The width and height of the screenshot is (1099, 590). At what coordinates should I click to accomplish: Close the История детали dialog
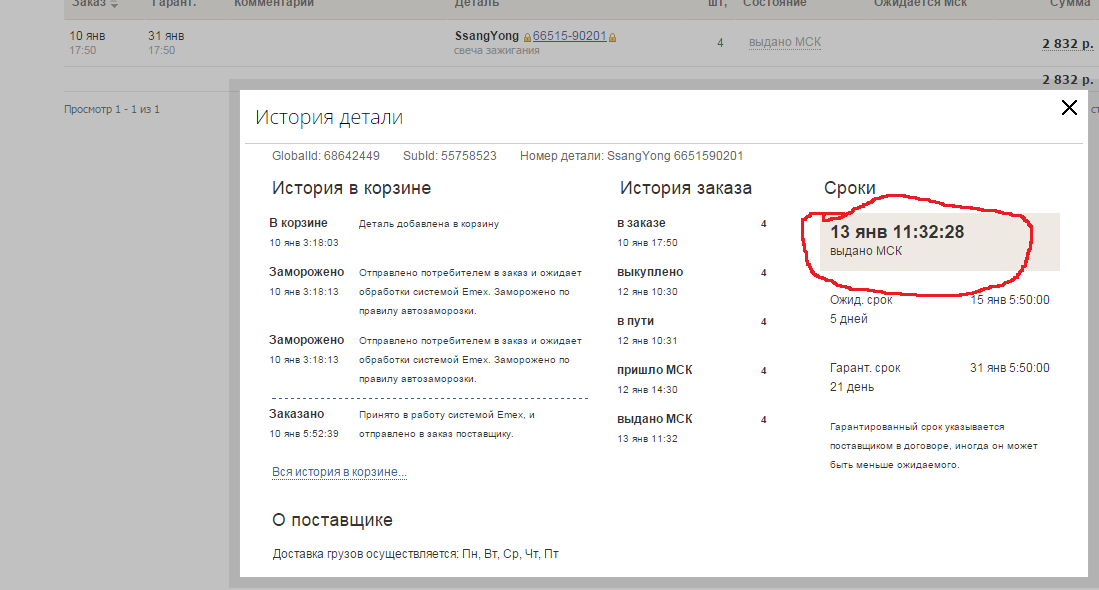click(x=1069, y=108)
